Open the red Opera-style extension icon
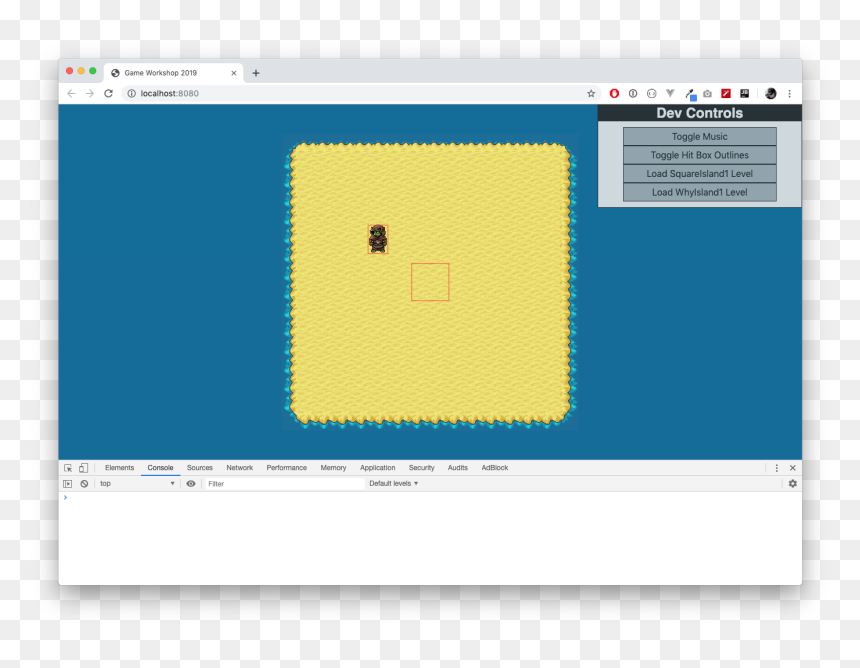860x668 pixels. coord(614,93)
